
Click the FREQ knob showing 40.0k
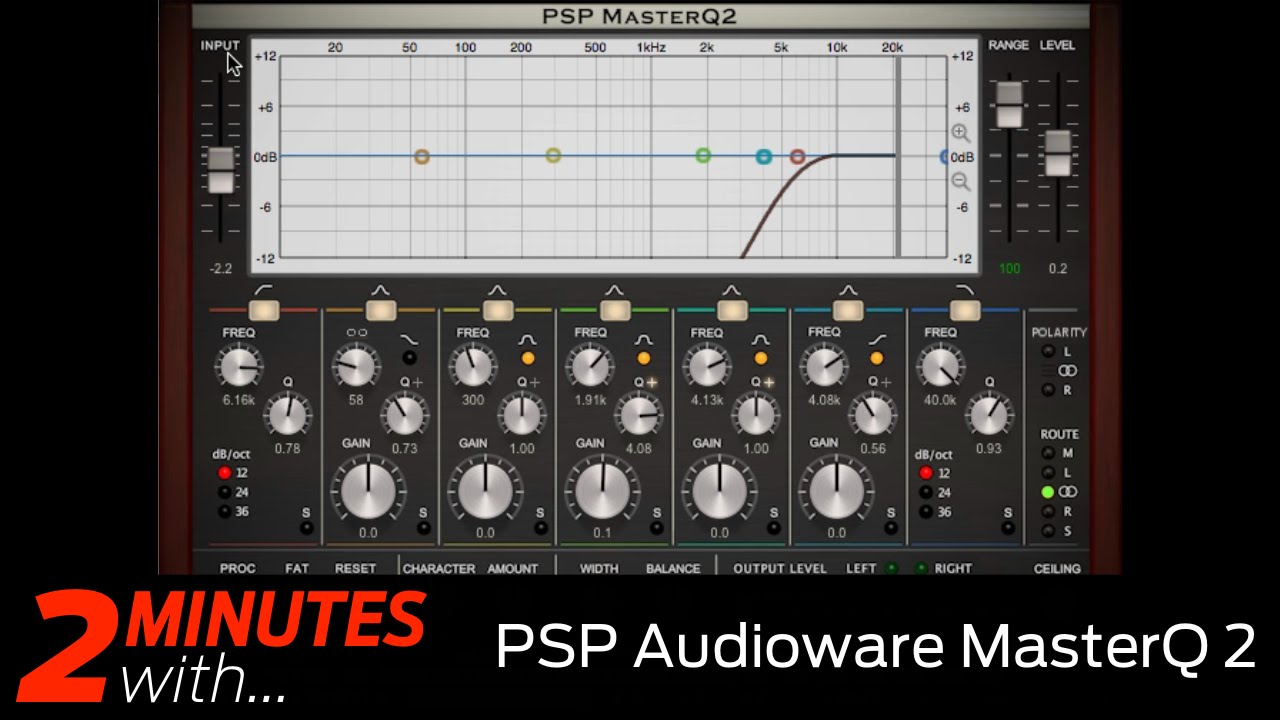940,367
